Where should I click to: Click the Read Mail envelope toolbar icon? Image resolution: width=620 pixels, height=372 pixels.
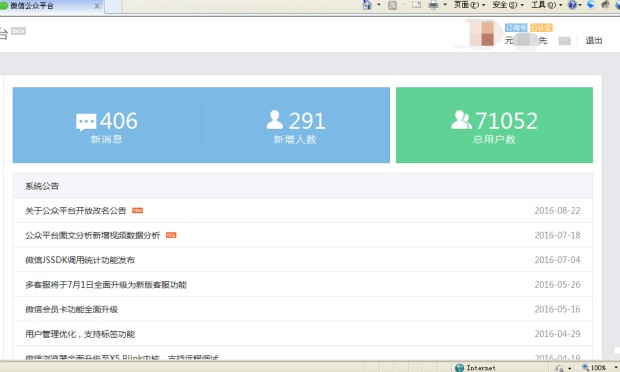click(416, 5)
